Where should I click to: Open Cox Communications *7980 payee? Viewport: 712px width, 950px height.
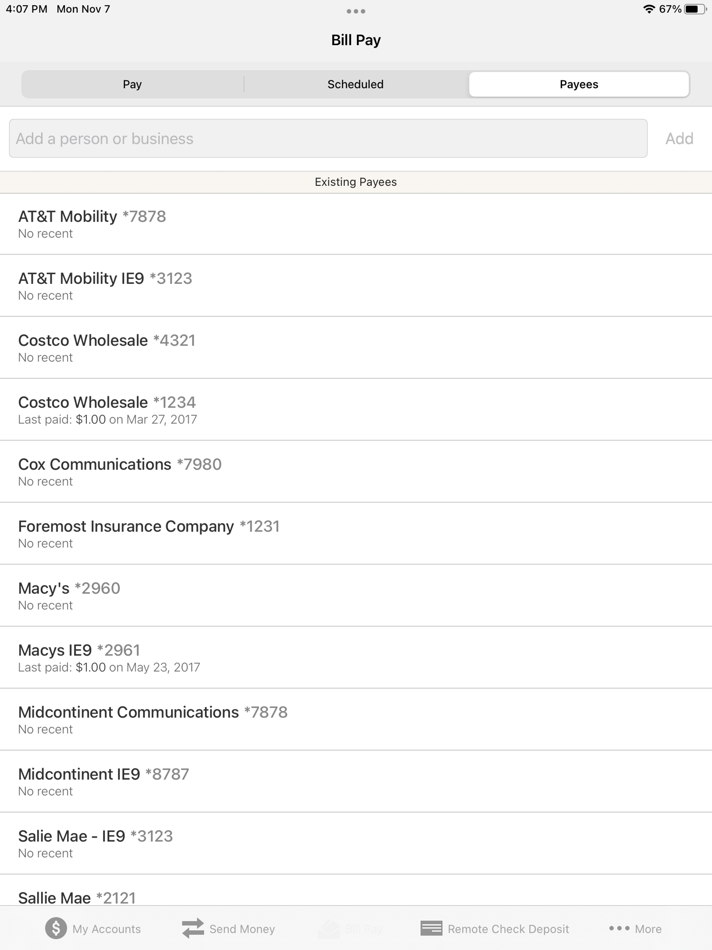click(x=356, y=472)
